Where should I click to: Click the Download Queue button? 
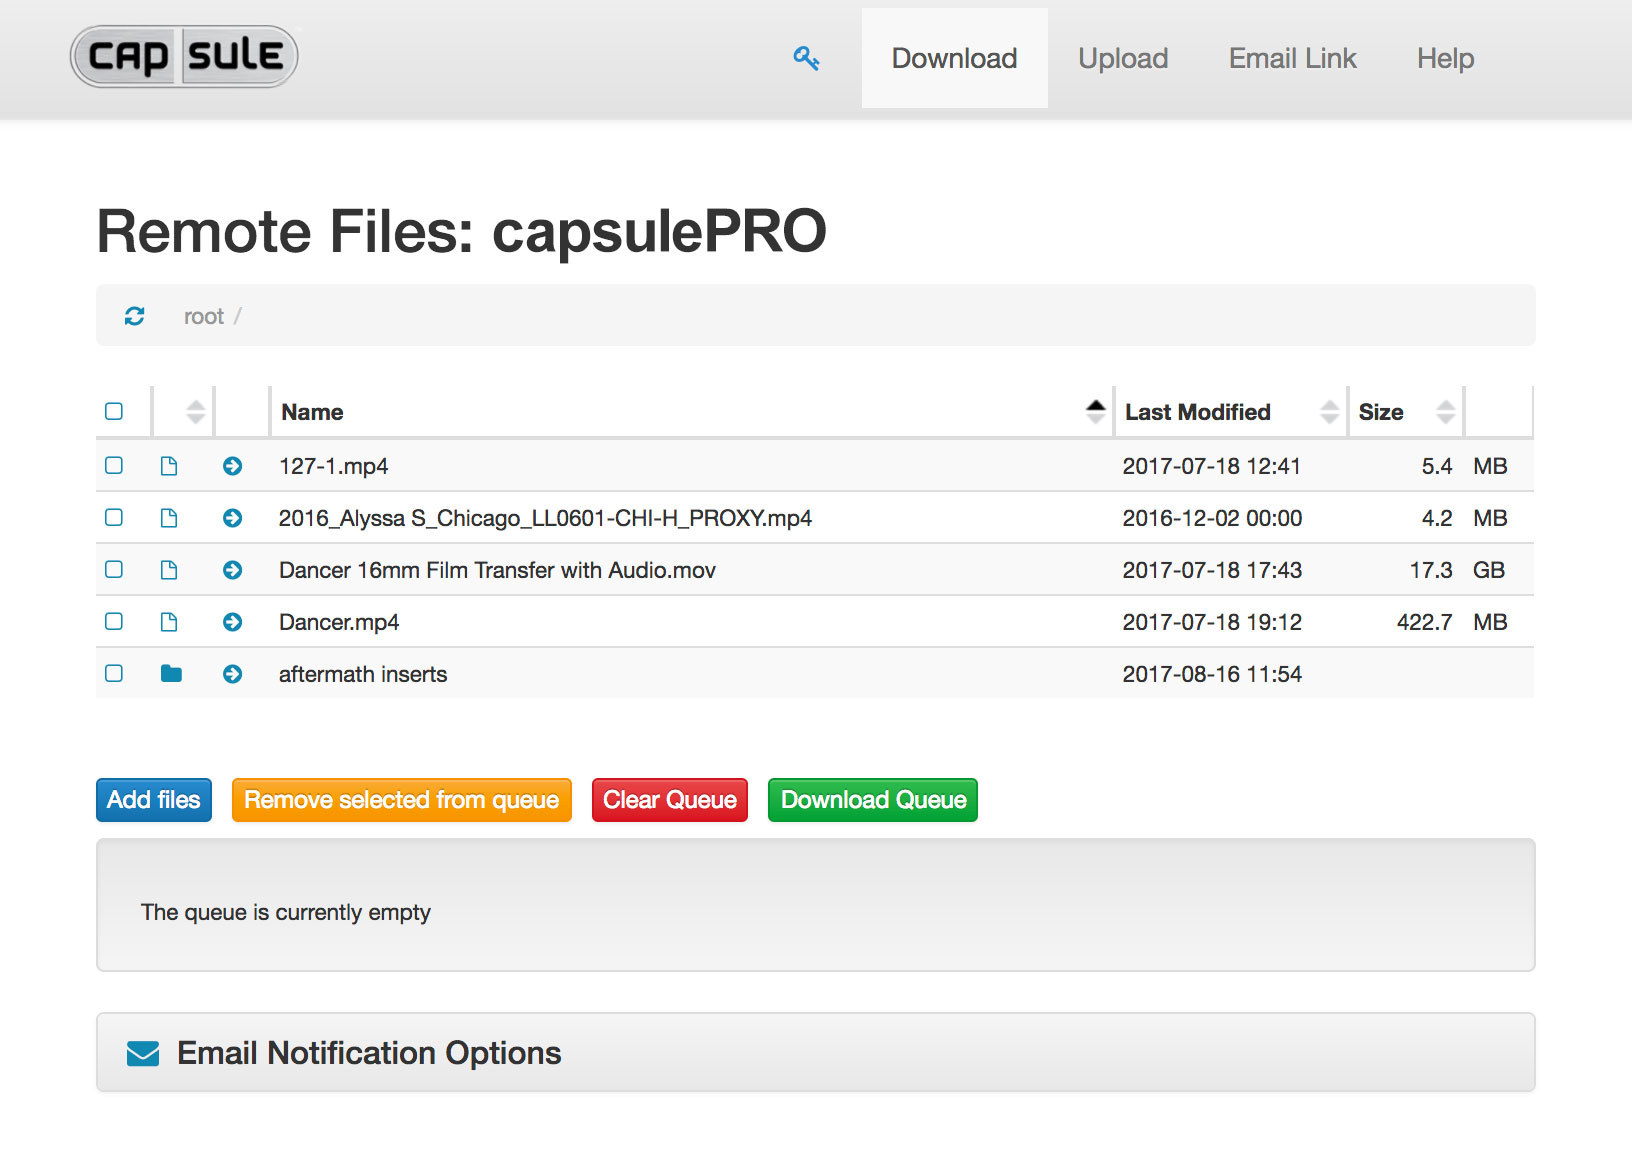coord(873,800)
